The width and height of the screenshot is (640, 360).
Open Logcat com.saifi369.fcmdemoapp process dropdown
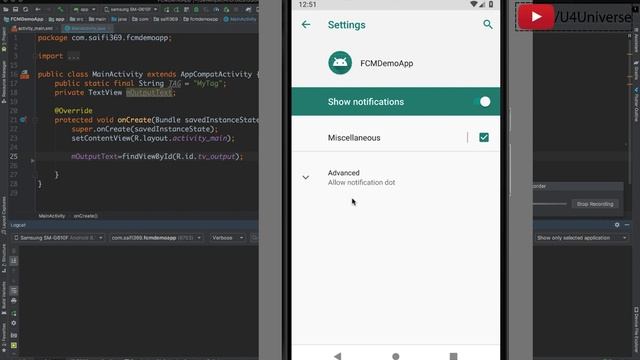click(x=157, y=238)
